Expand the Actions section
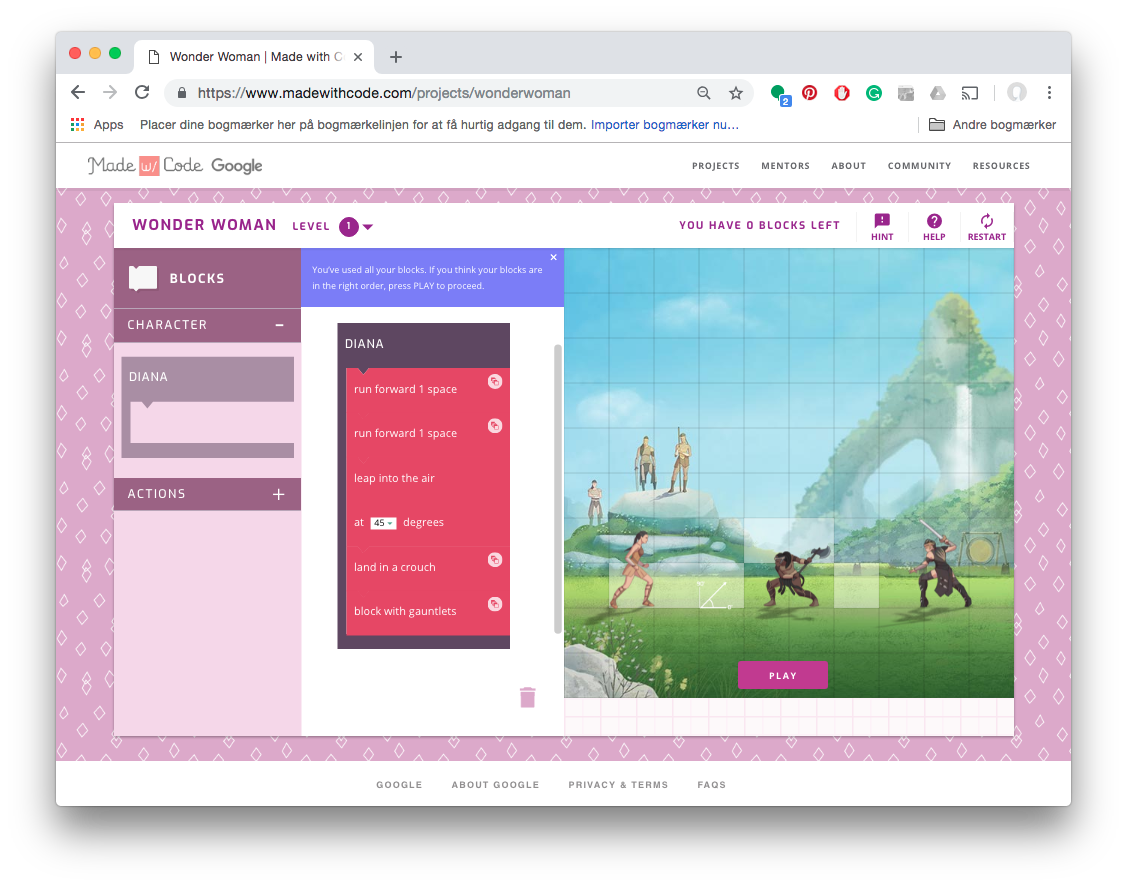Image resolution: width=1127 pixels, height=886 pixels. 279,494
